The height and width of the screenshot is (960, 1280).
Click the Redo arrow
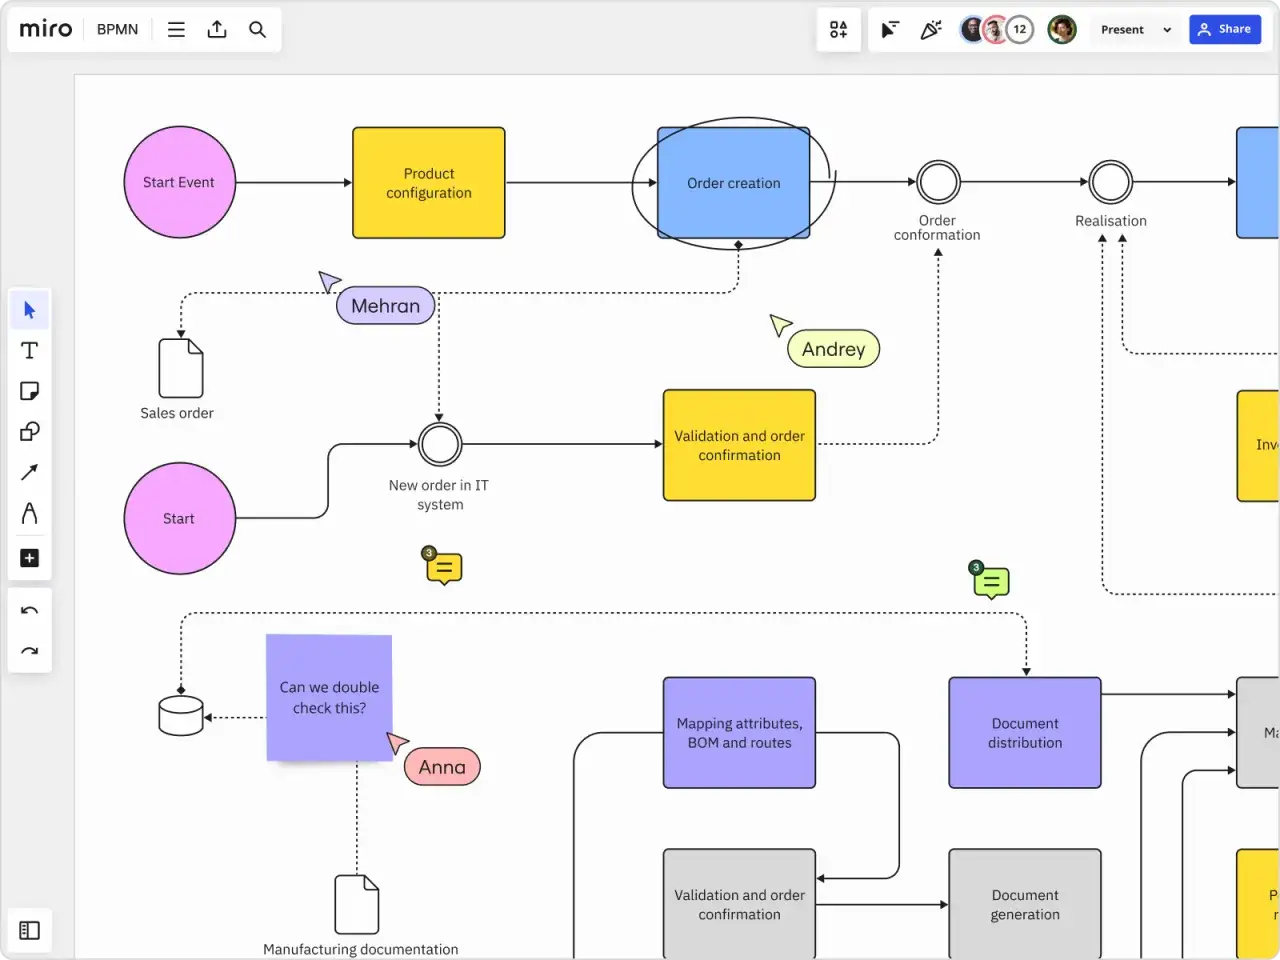point(29,651)
